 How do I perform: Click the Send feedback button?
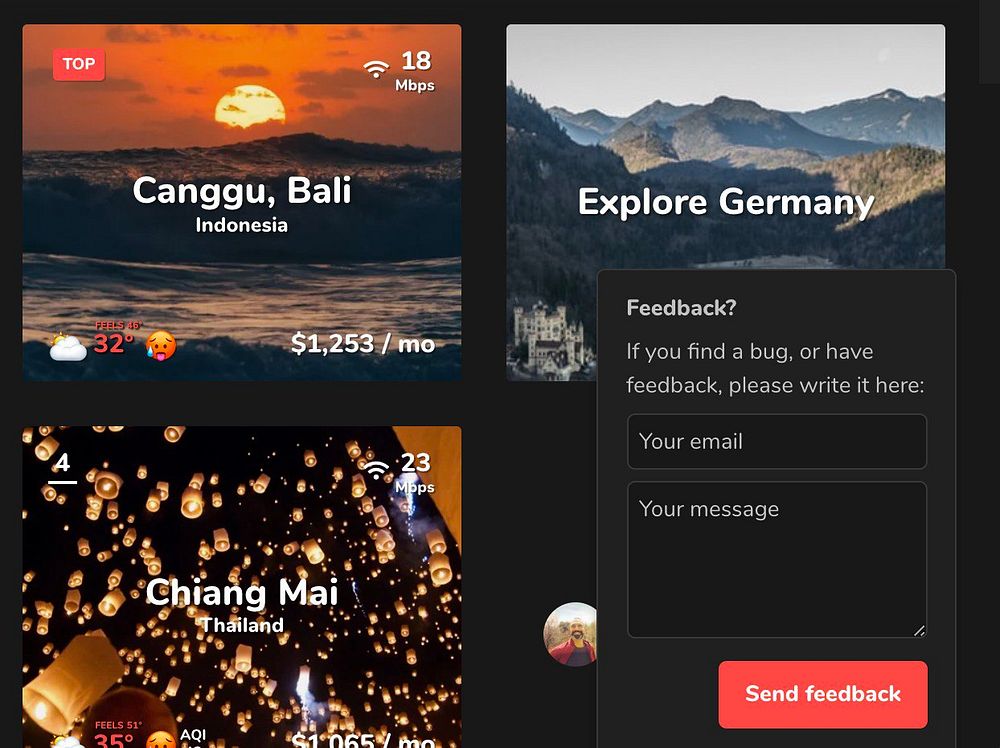tap(823, 694)
